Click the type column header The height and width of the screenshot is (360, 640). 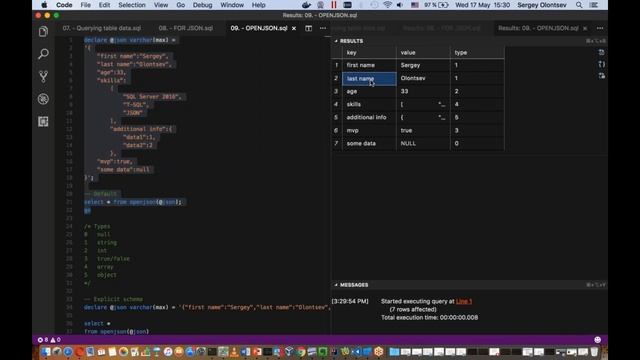[477, 53]
